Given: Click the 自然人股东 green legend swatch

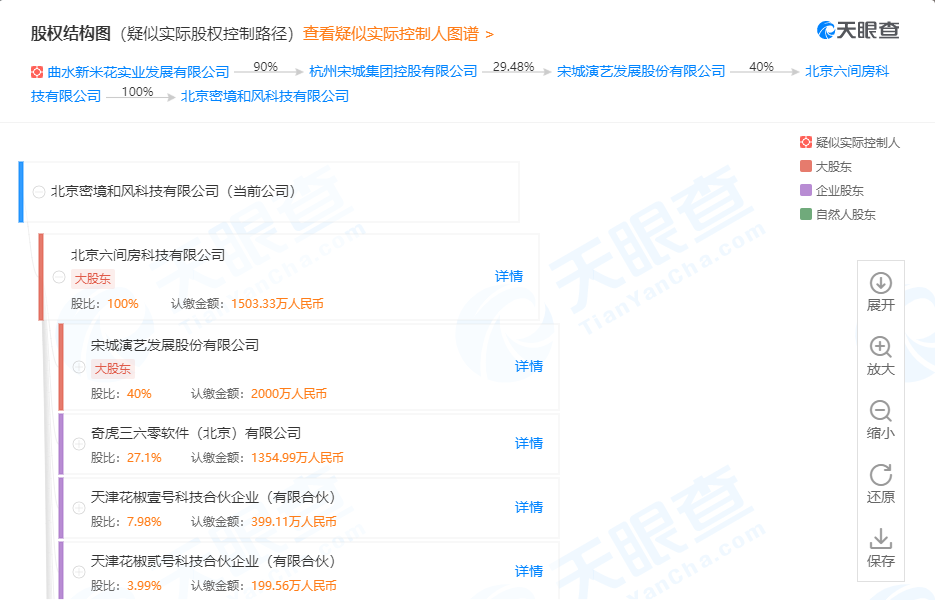Looking at the screenshot, I should [x=806, y=214].
